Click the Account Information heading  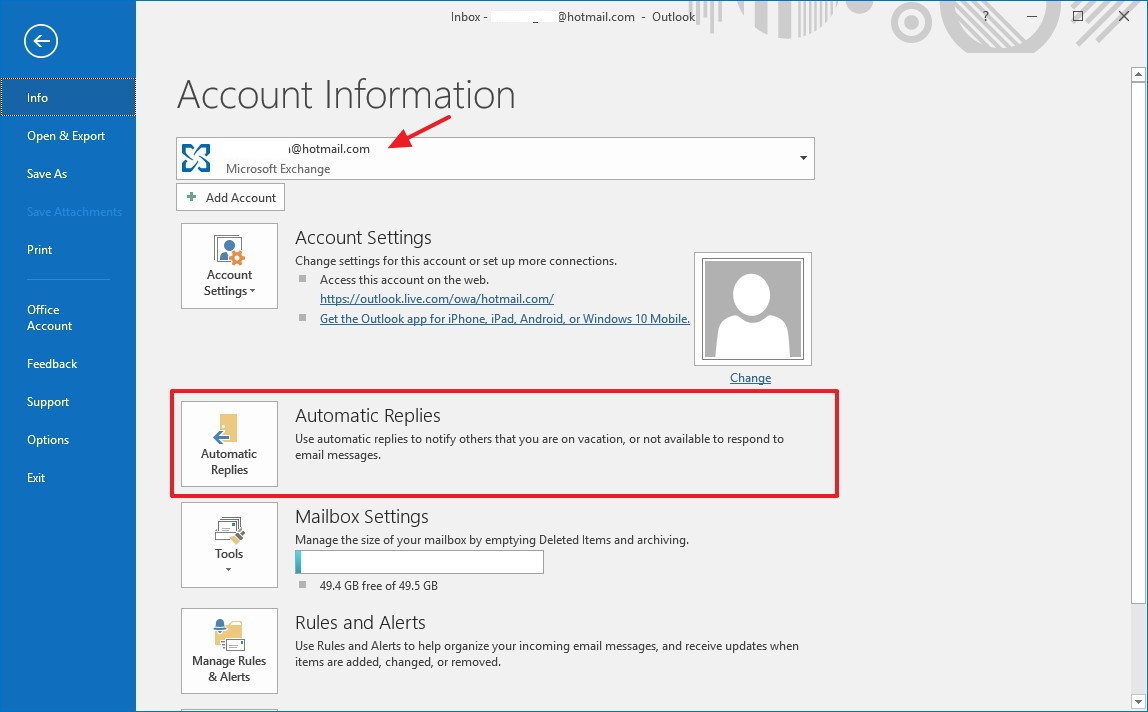346,94
